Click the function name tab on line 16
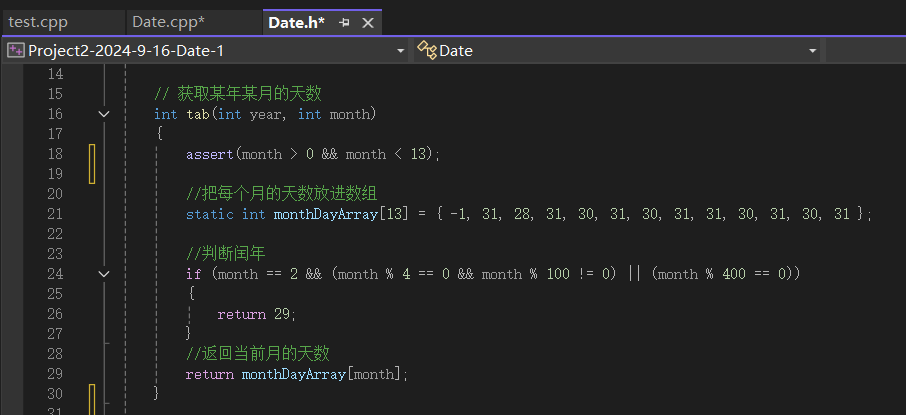 pyautogui.click(x=198, y=114)
